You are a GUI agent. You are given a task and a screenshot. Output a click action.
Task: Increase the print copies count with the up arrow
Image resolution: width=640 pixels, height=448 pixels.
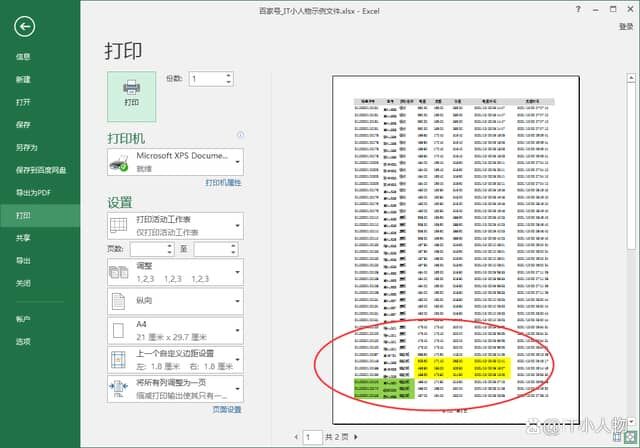click(x=229, y=74)
